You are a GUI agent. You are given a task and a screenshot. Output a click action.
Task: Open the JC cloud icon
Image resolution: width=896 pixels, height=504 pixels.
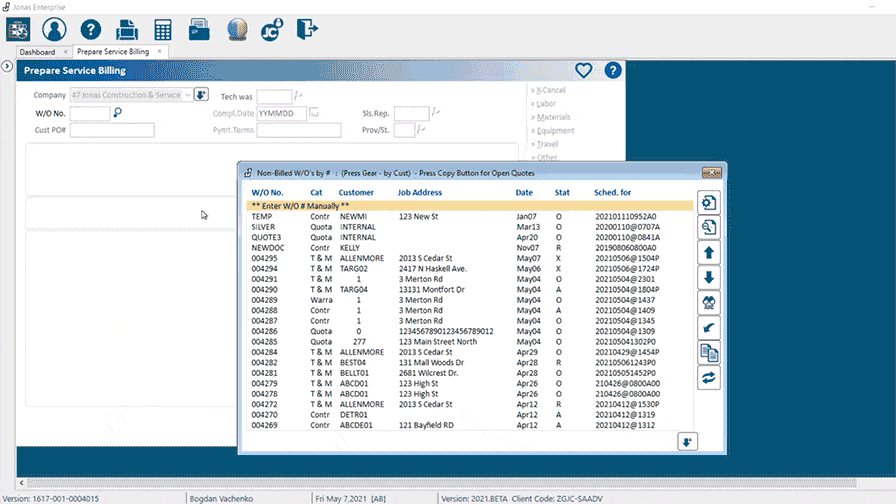[x=272, y=30]
